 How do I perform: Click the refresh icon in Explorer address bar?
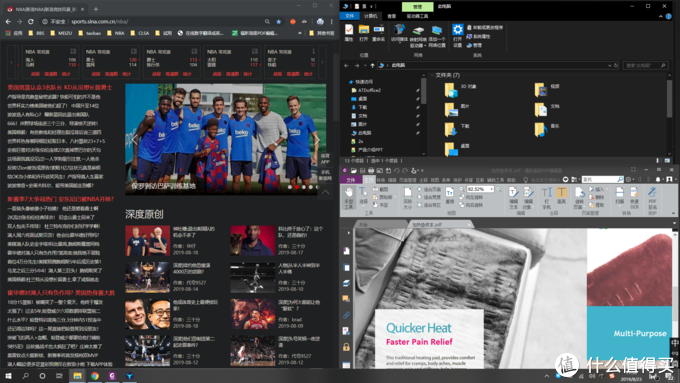[616, 65]
